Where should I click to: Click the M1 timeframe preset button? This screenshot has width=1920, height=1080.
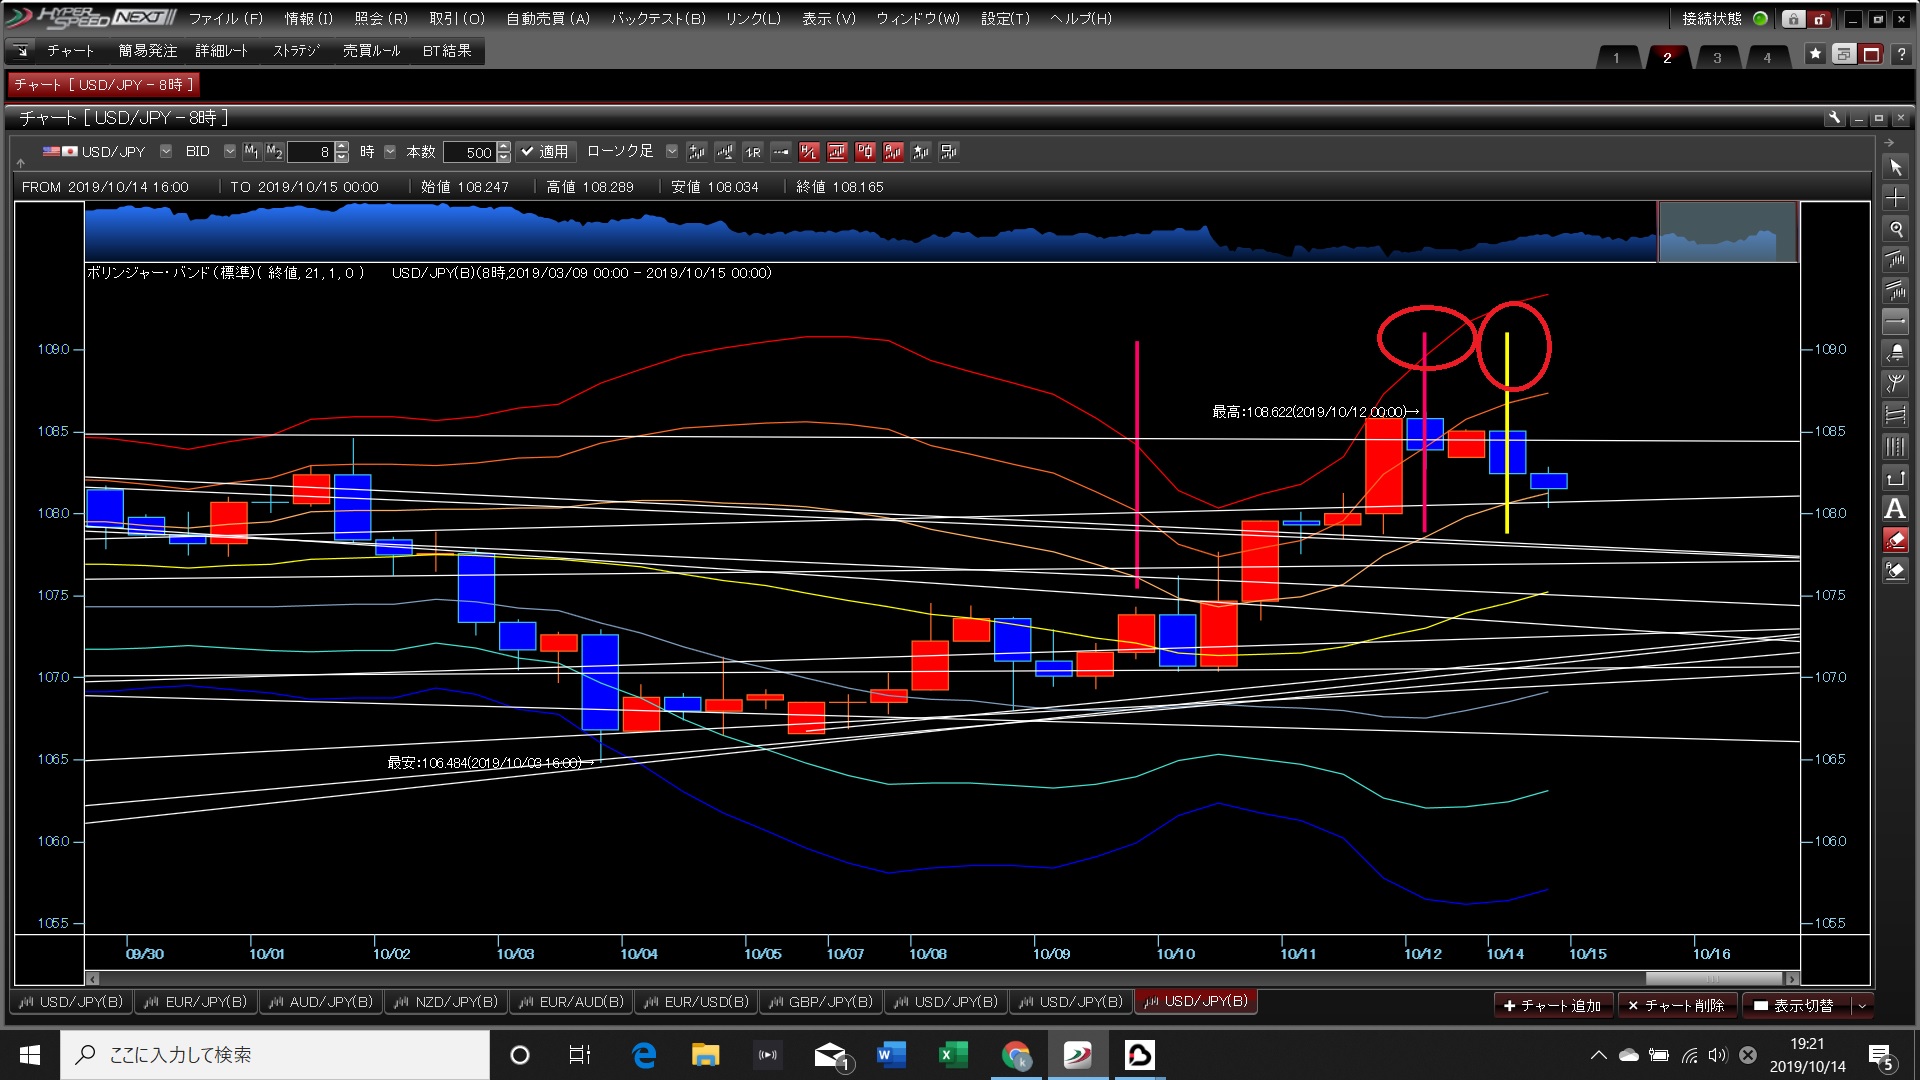[251, 152]
